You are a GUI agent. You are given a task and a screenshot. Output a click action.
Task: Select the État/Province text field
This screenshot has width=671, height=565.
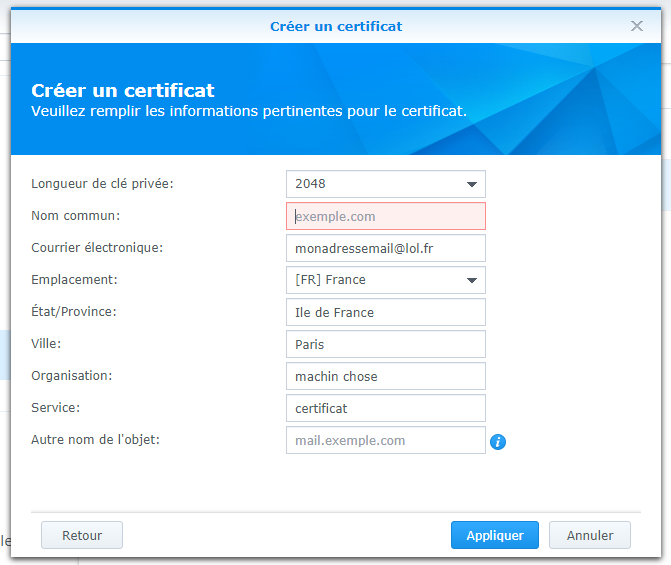385,312
